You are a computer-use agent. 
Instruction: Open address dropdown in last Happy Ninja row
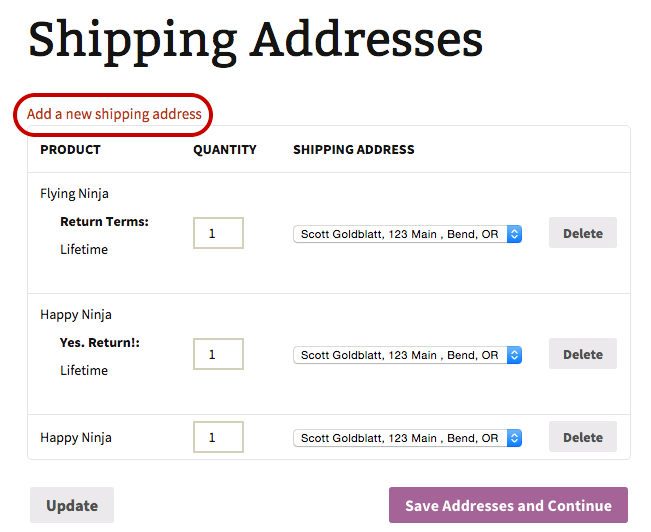(x=407, y=438)
